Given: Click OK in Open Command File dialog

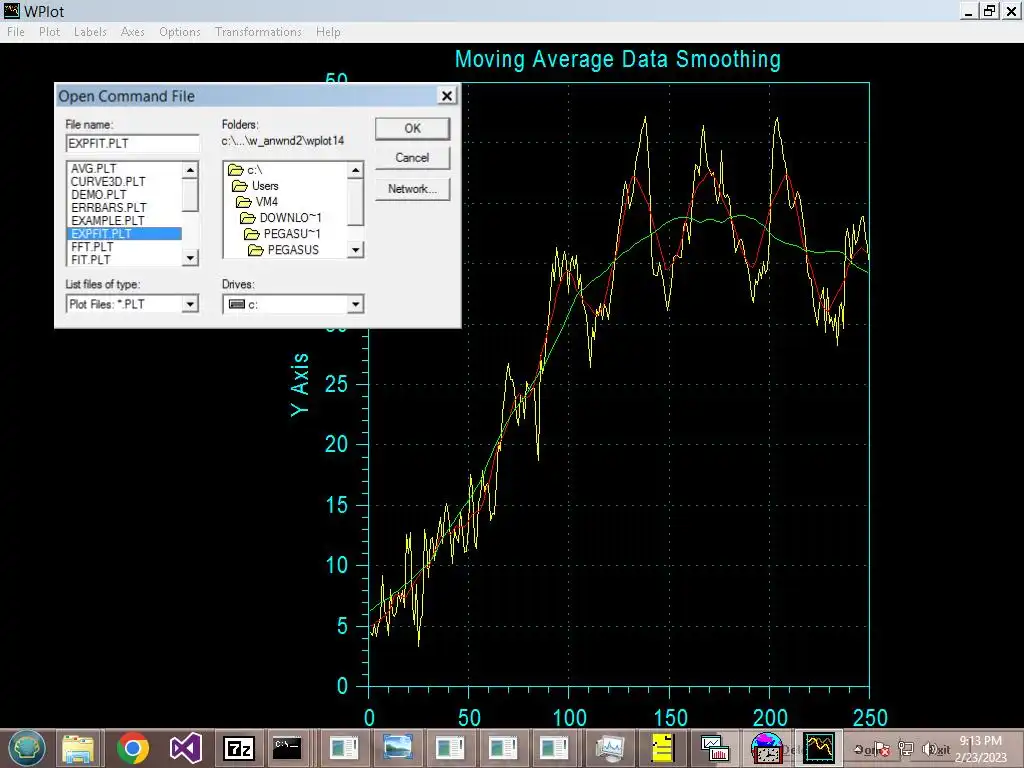Looking at the screenshot, I should (x=412, y=129).
